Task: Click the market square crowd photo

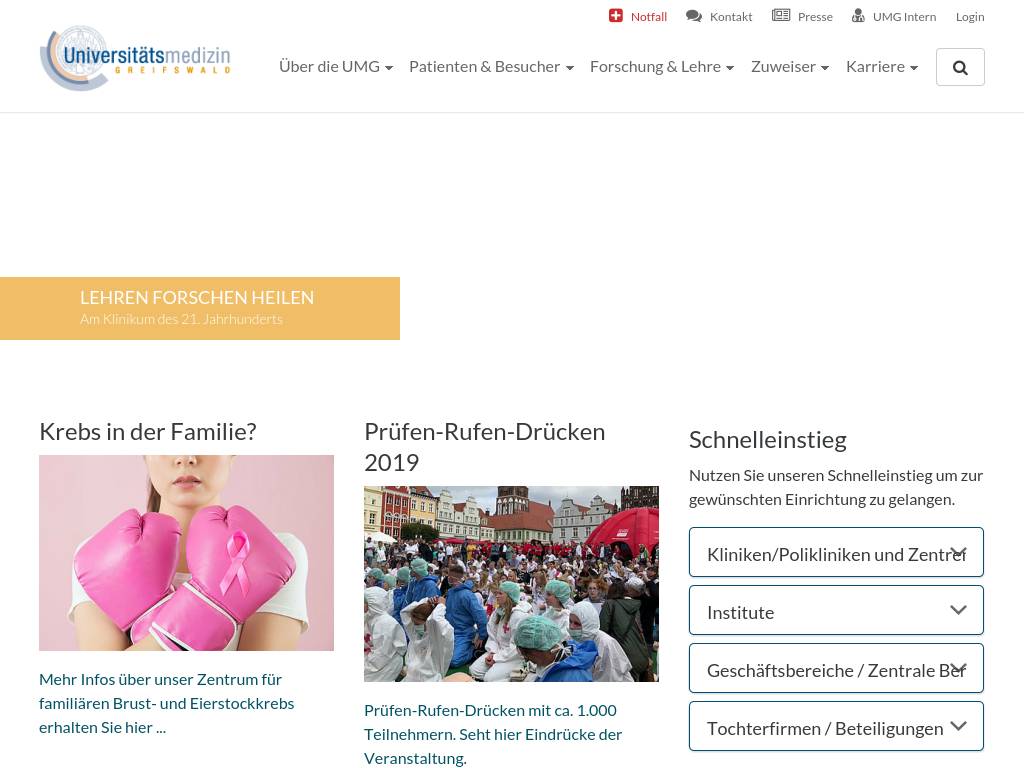Action: tap(511, 584)
